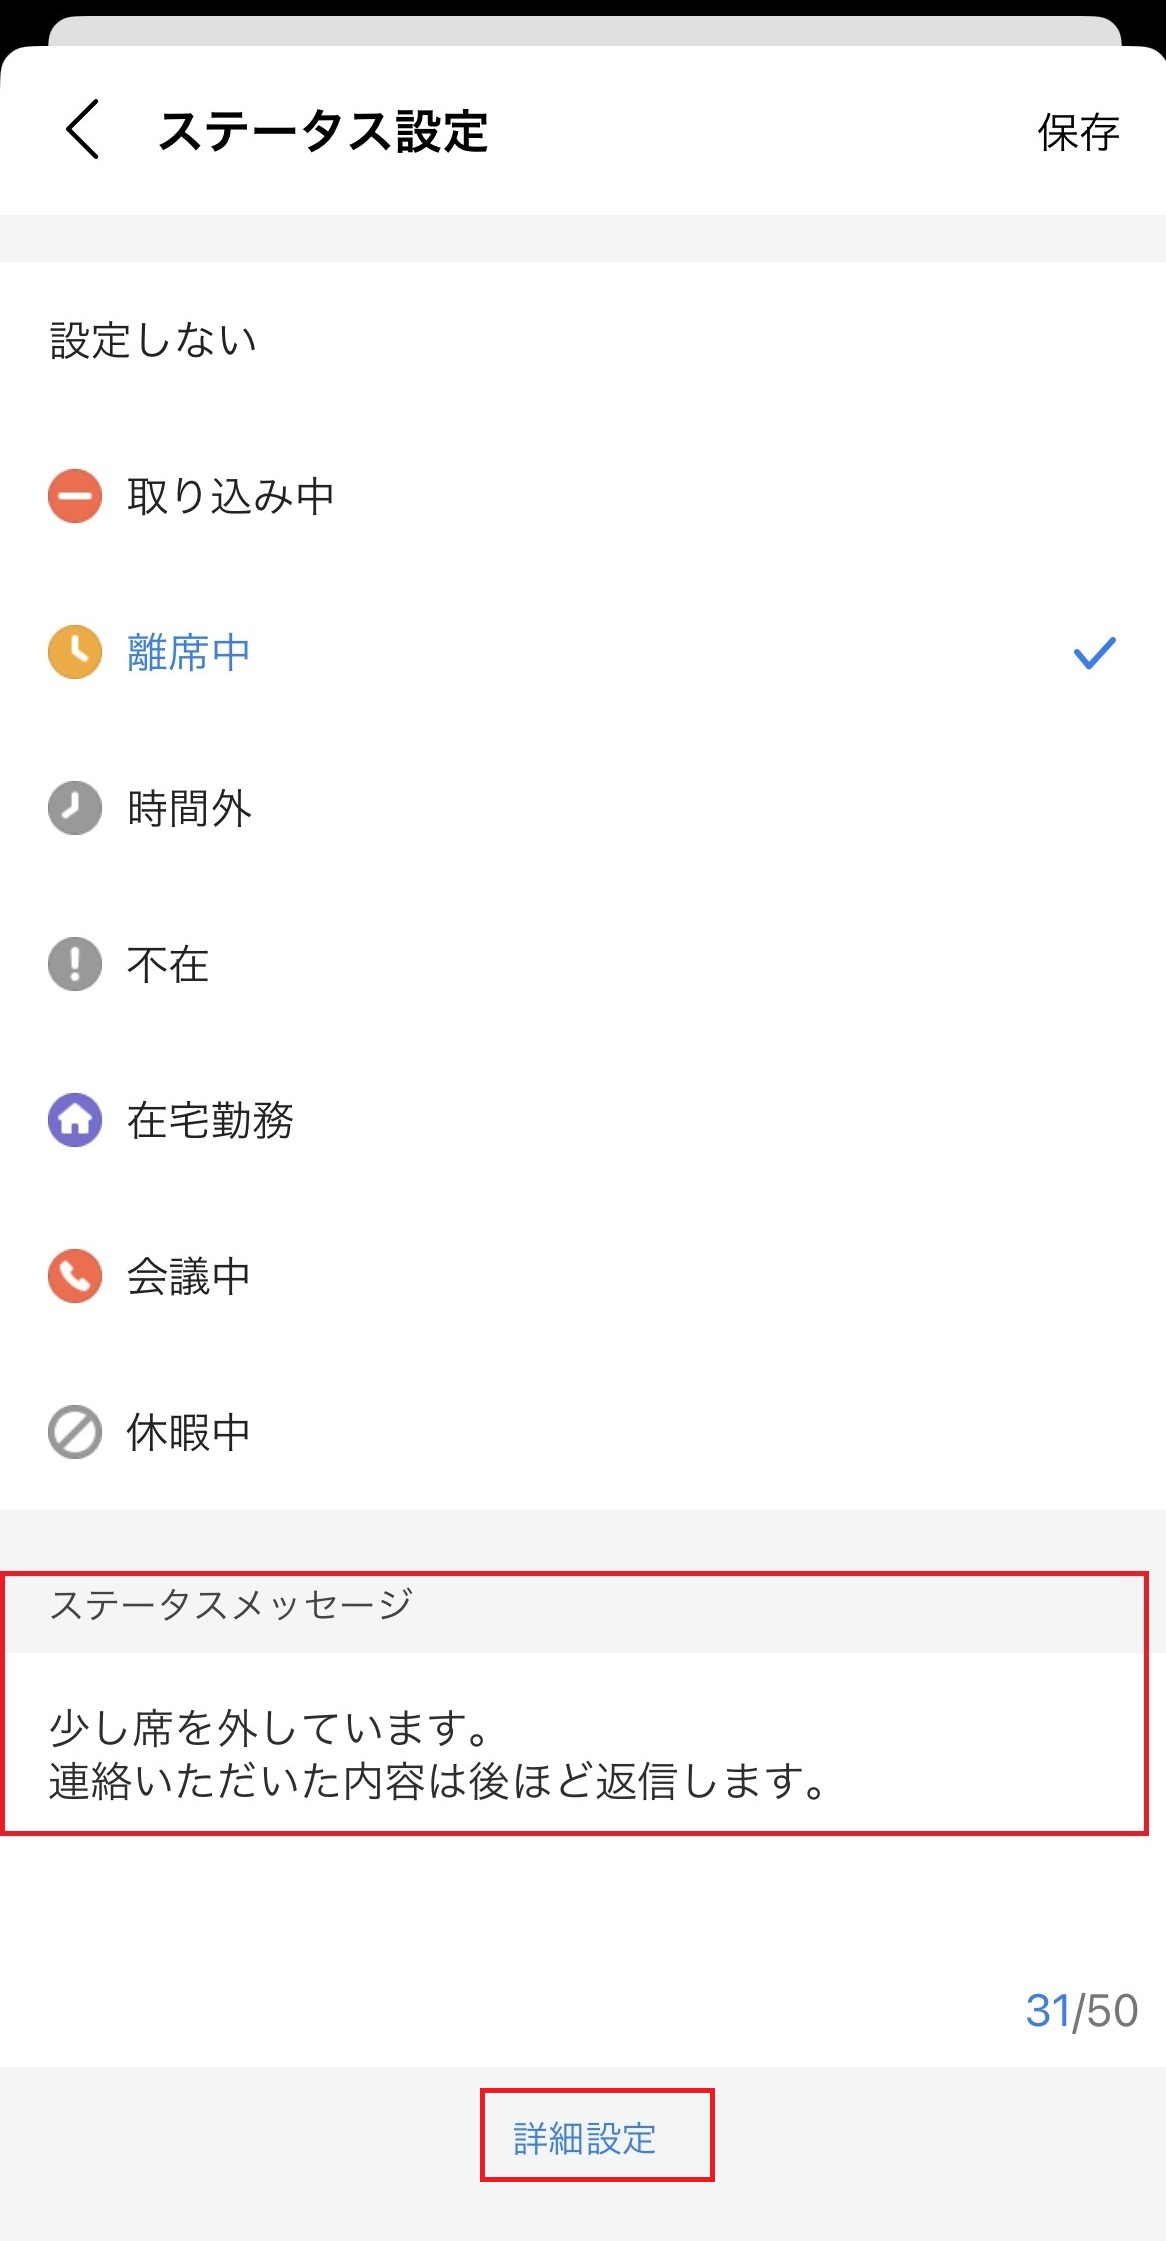Tap the crossed-circle vacation (休暇中) icon

point(75,1432)
